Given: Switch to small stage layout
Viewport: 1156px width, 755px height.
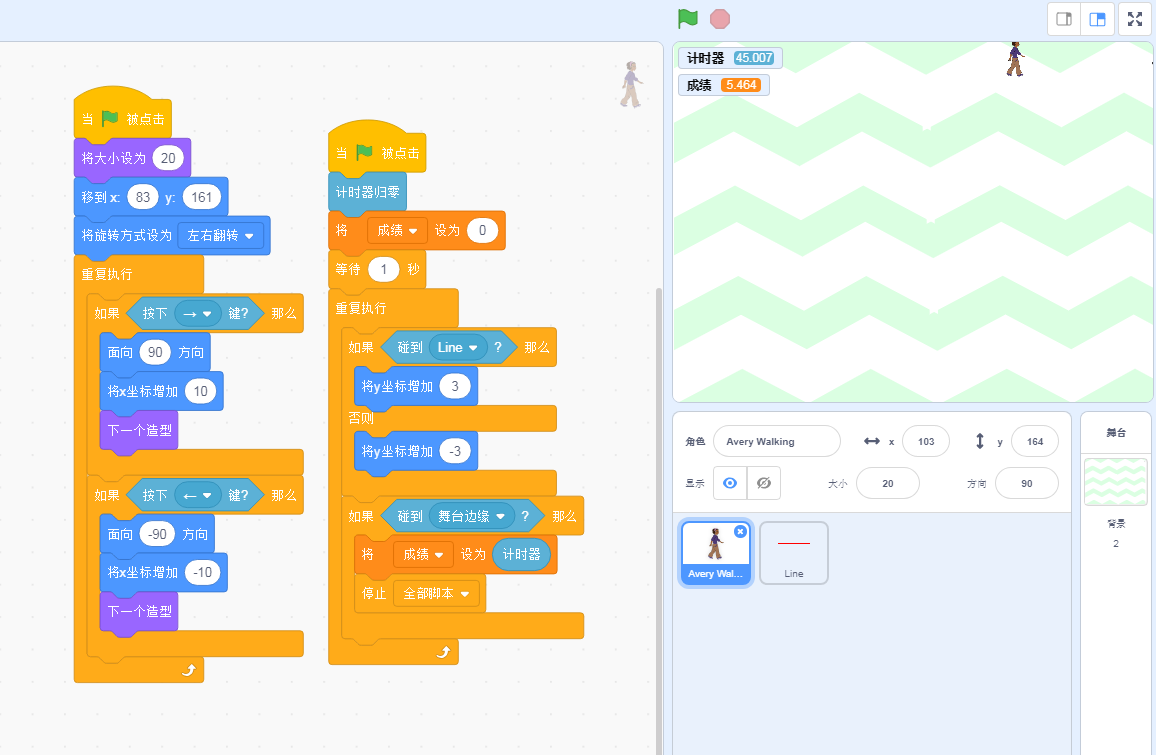Looking at the screenshot, I should (x=1064, y=19).
